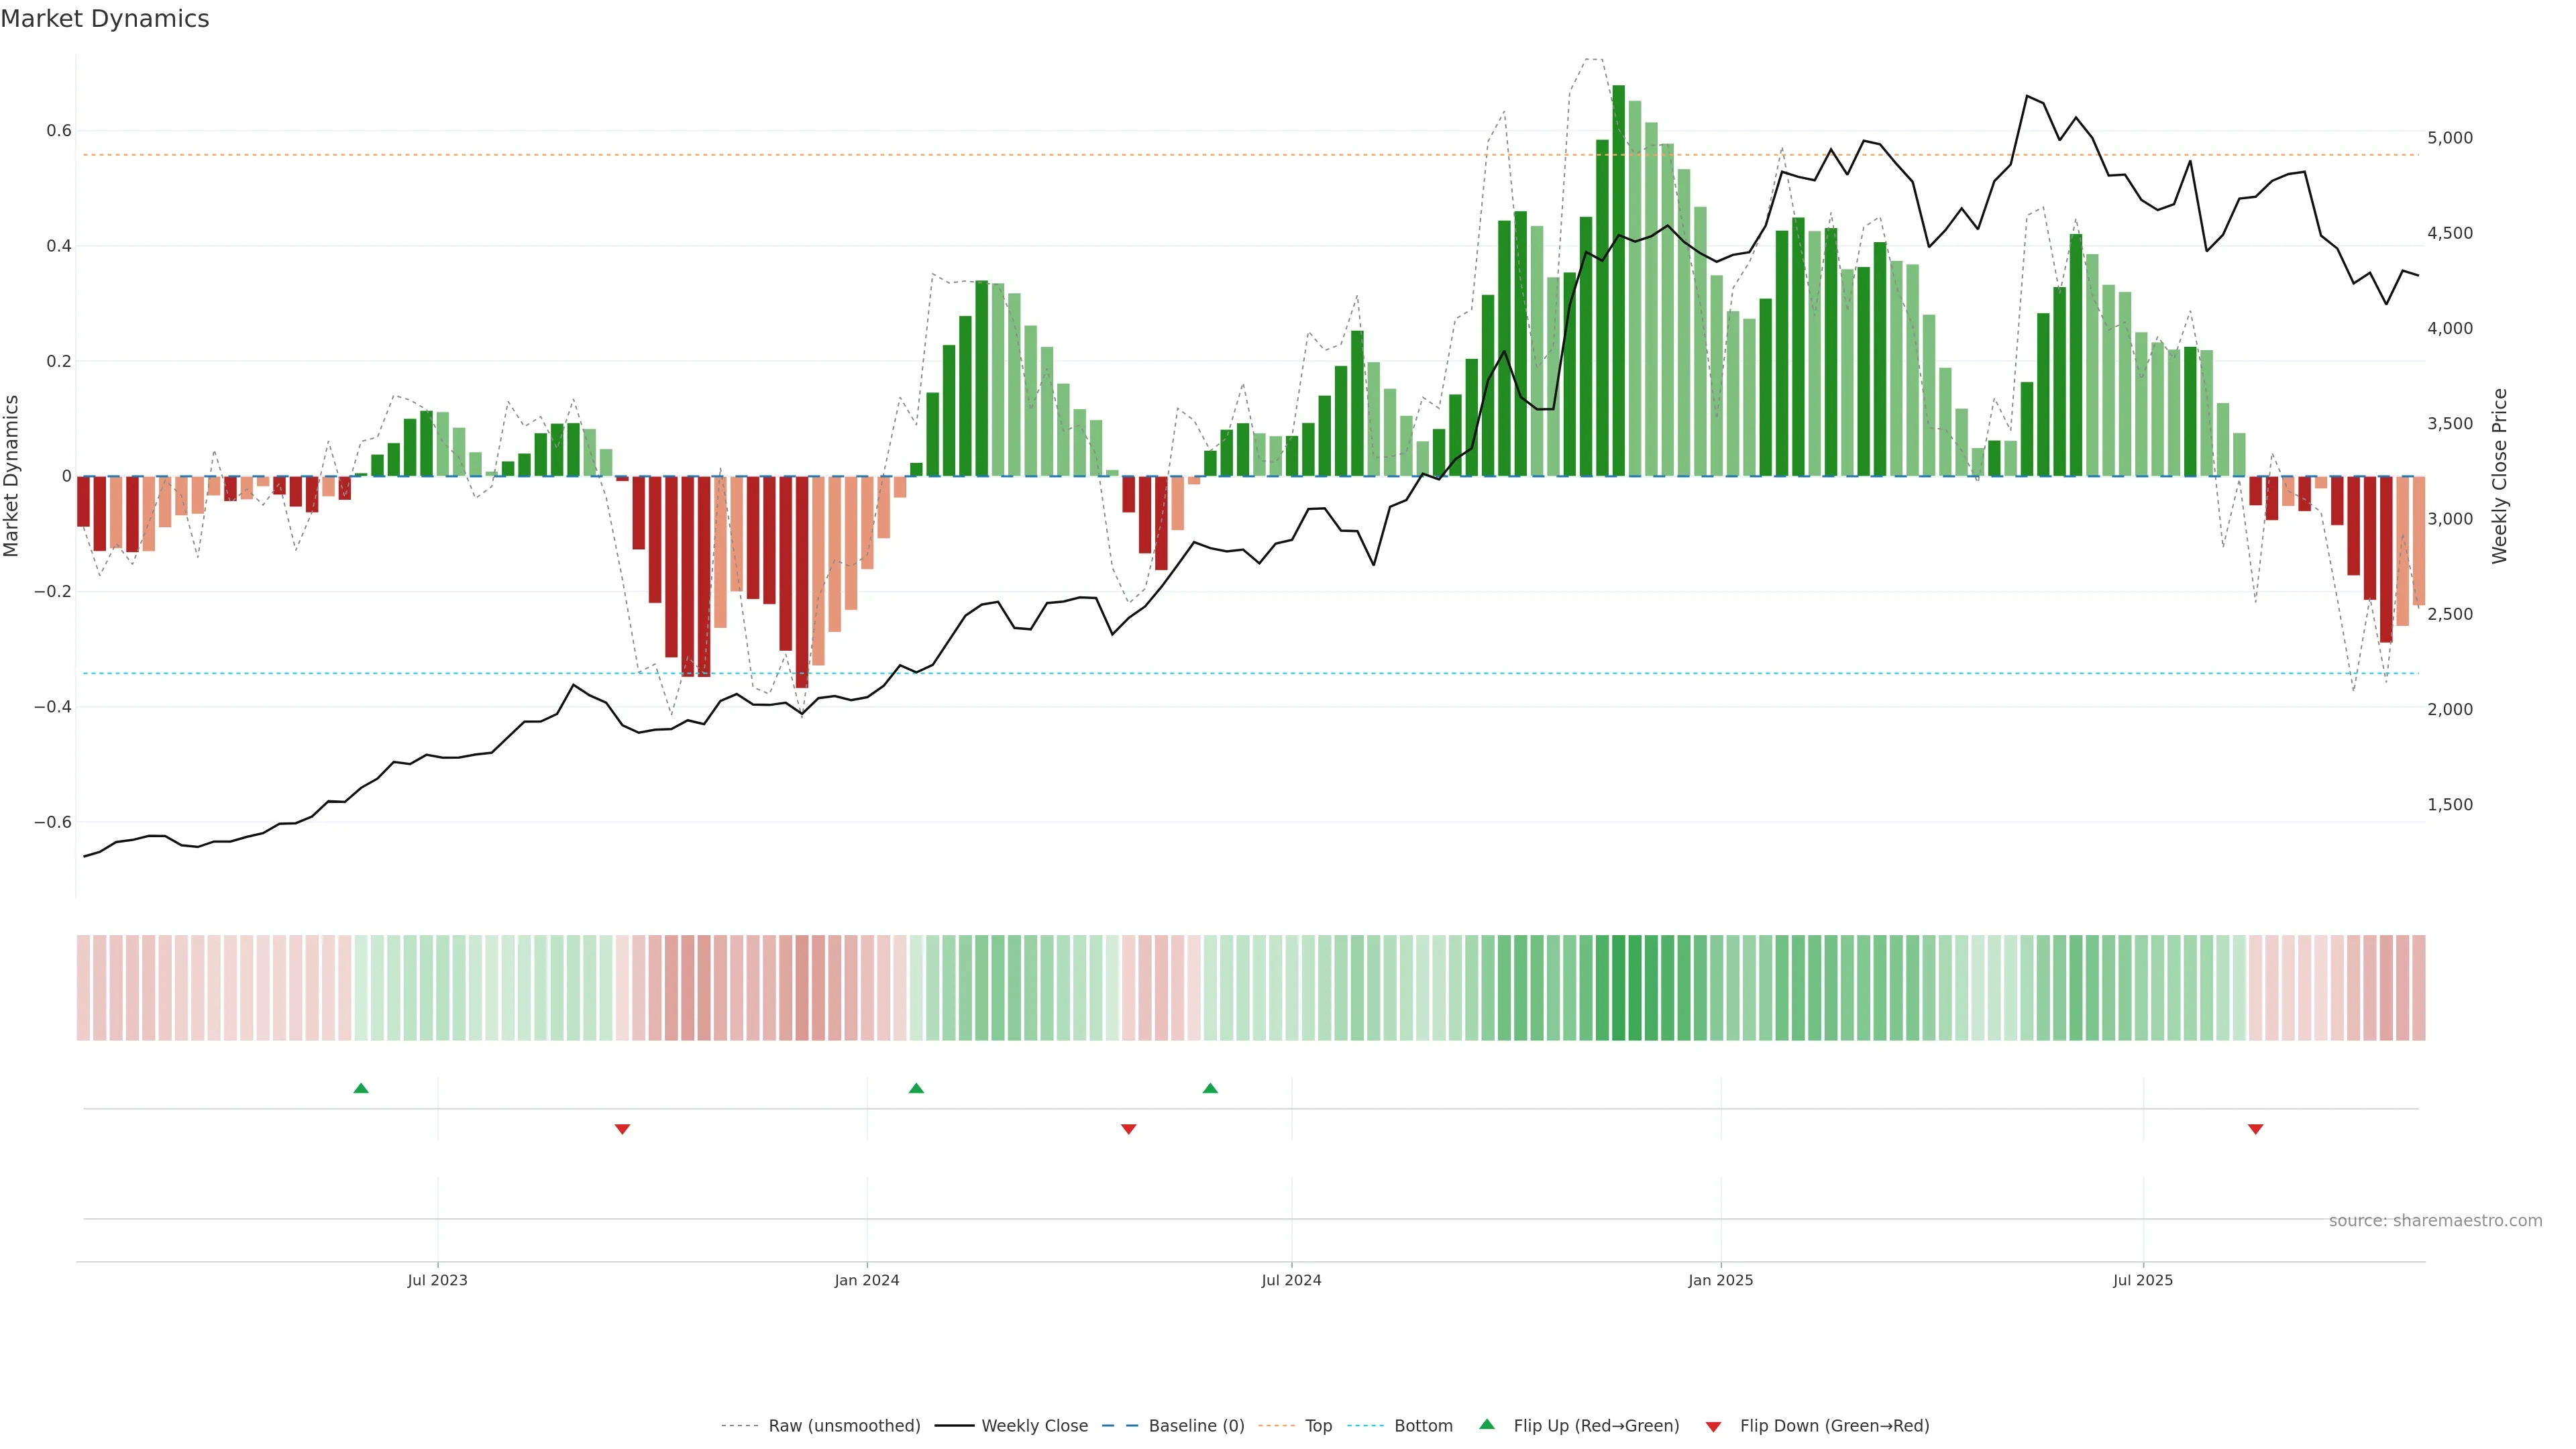Click the source: sharemaestro.com text
Screen dimensions: 2576x1449
tap(2435, 1221)
